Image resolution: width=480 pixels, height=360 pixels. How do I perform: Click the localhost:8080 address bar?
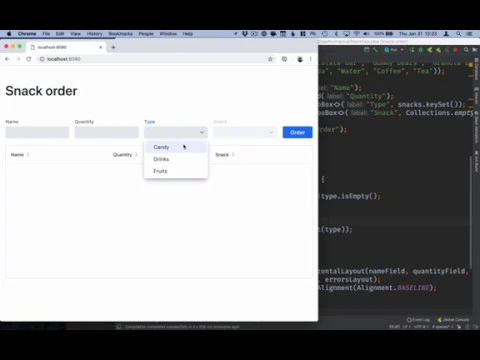[153, 59]
